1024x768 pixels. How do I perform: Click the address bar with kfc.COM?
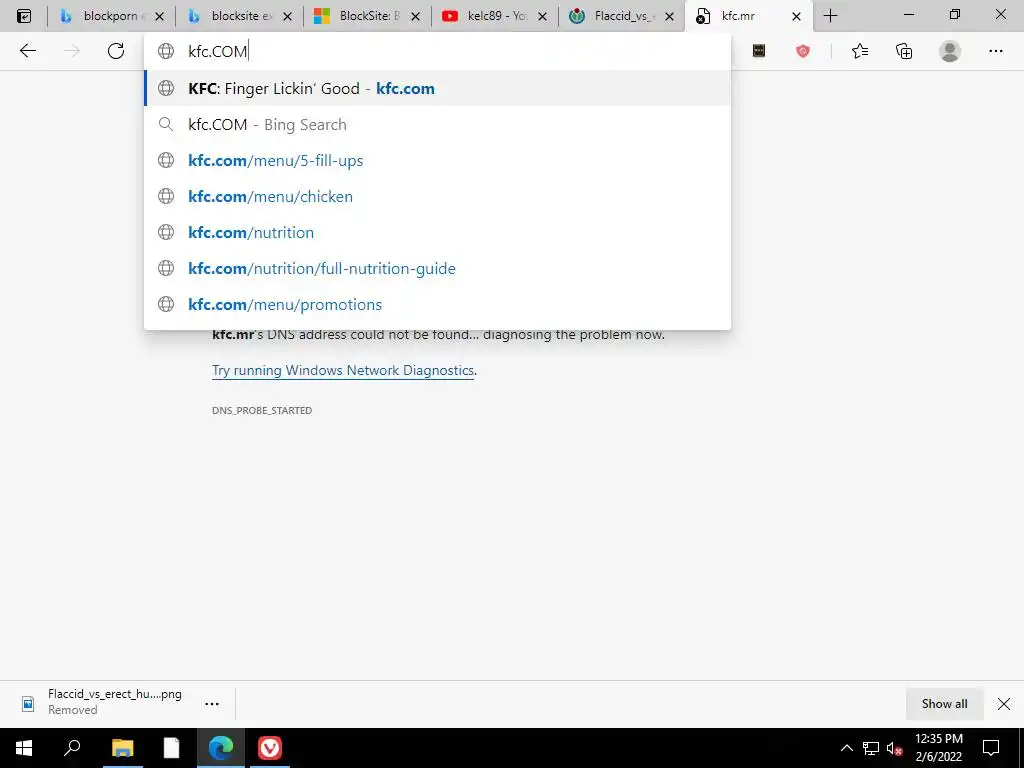tap(438, 51)
